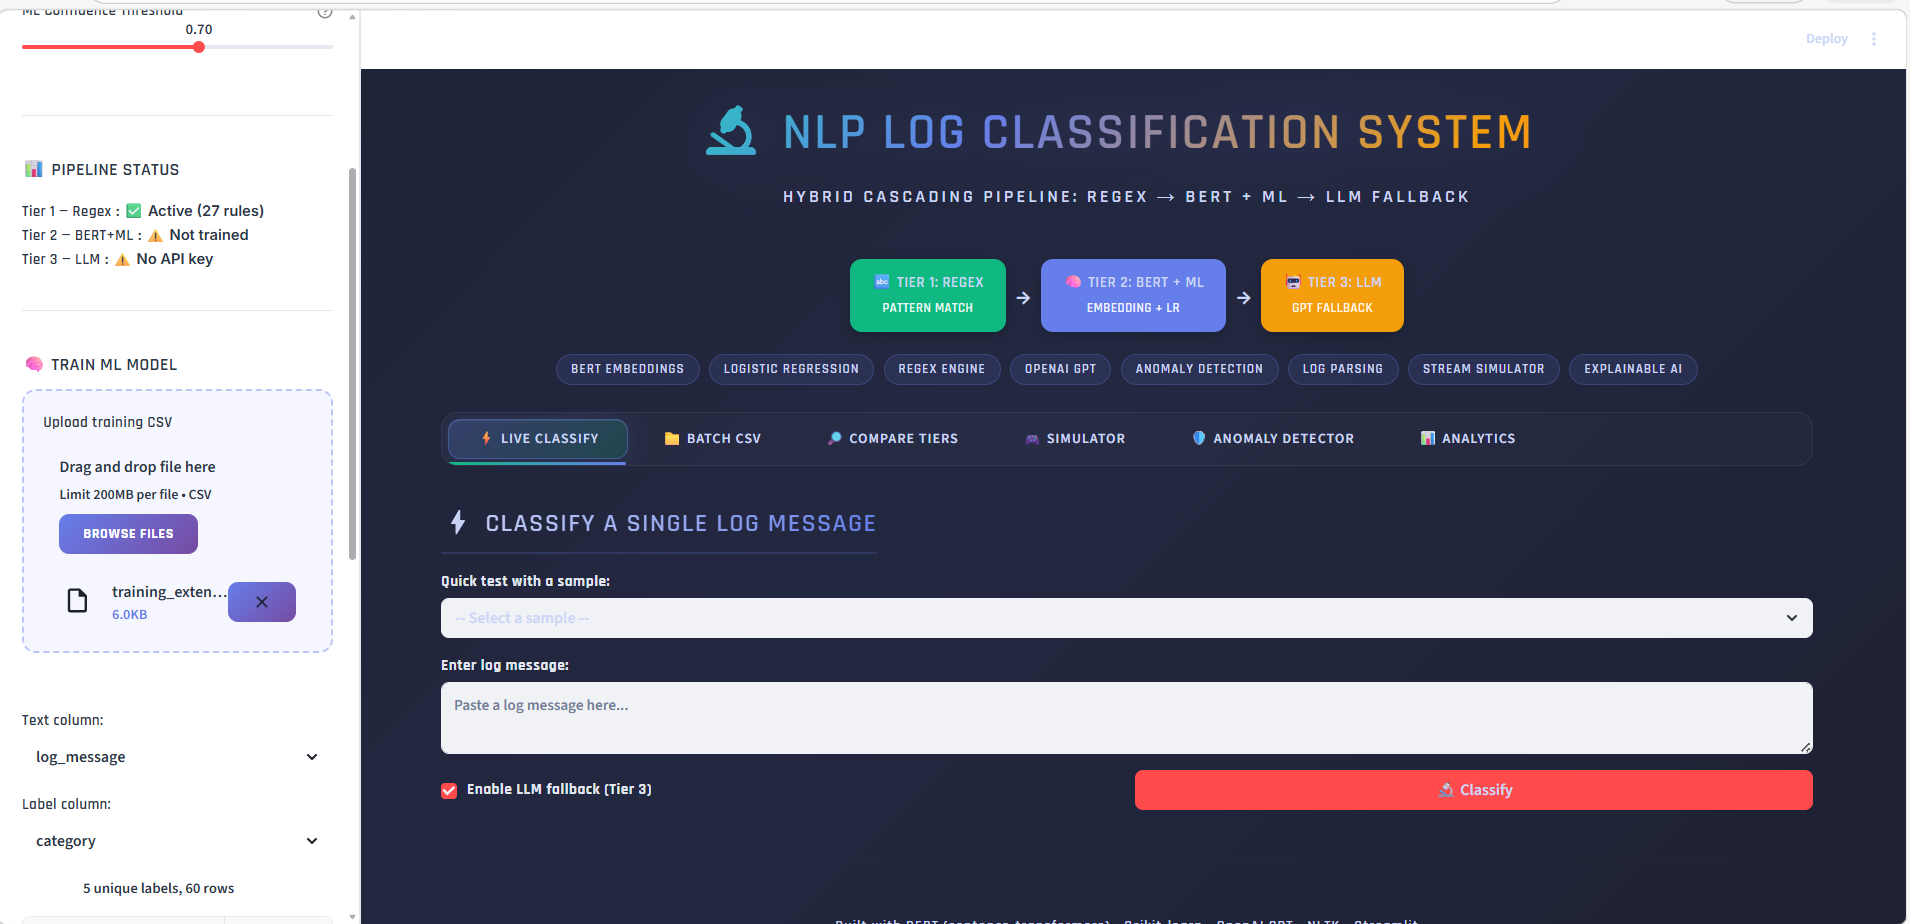Click the ML confidence threshold slider handle
Screen dimensions: 1910x924
(x=199, y=47)
